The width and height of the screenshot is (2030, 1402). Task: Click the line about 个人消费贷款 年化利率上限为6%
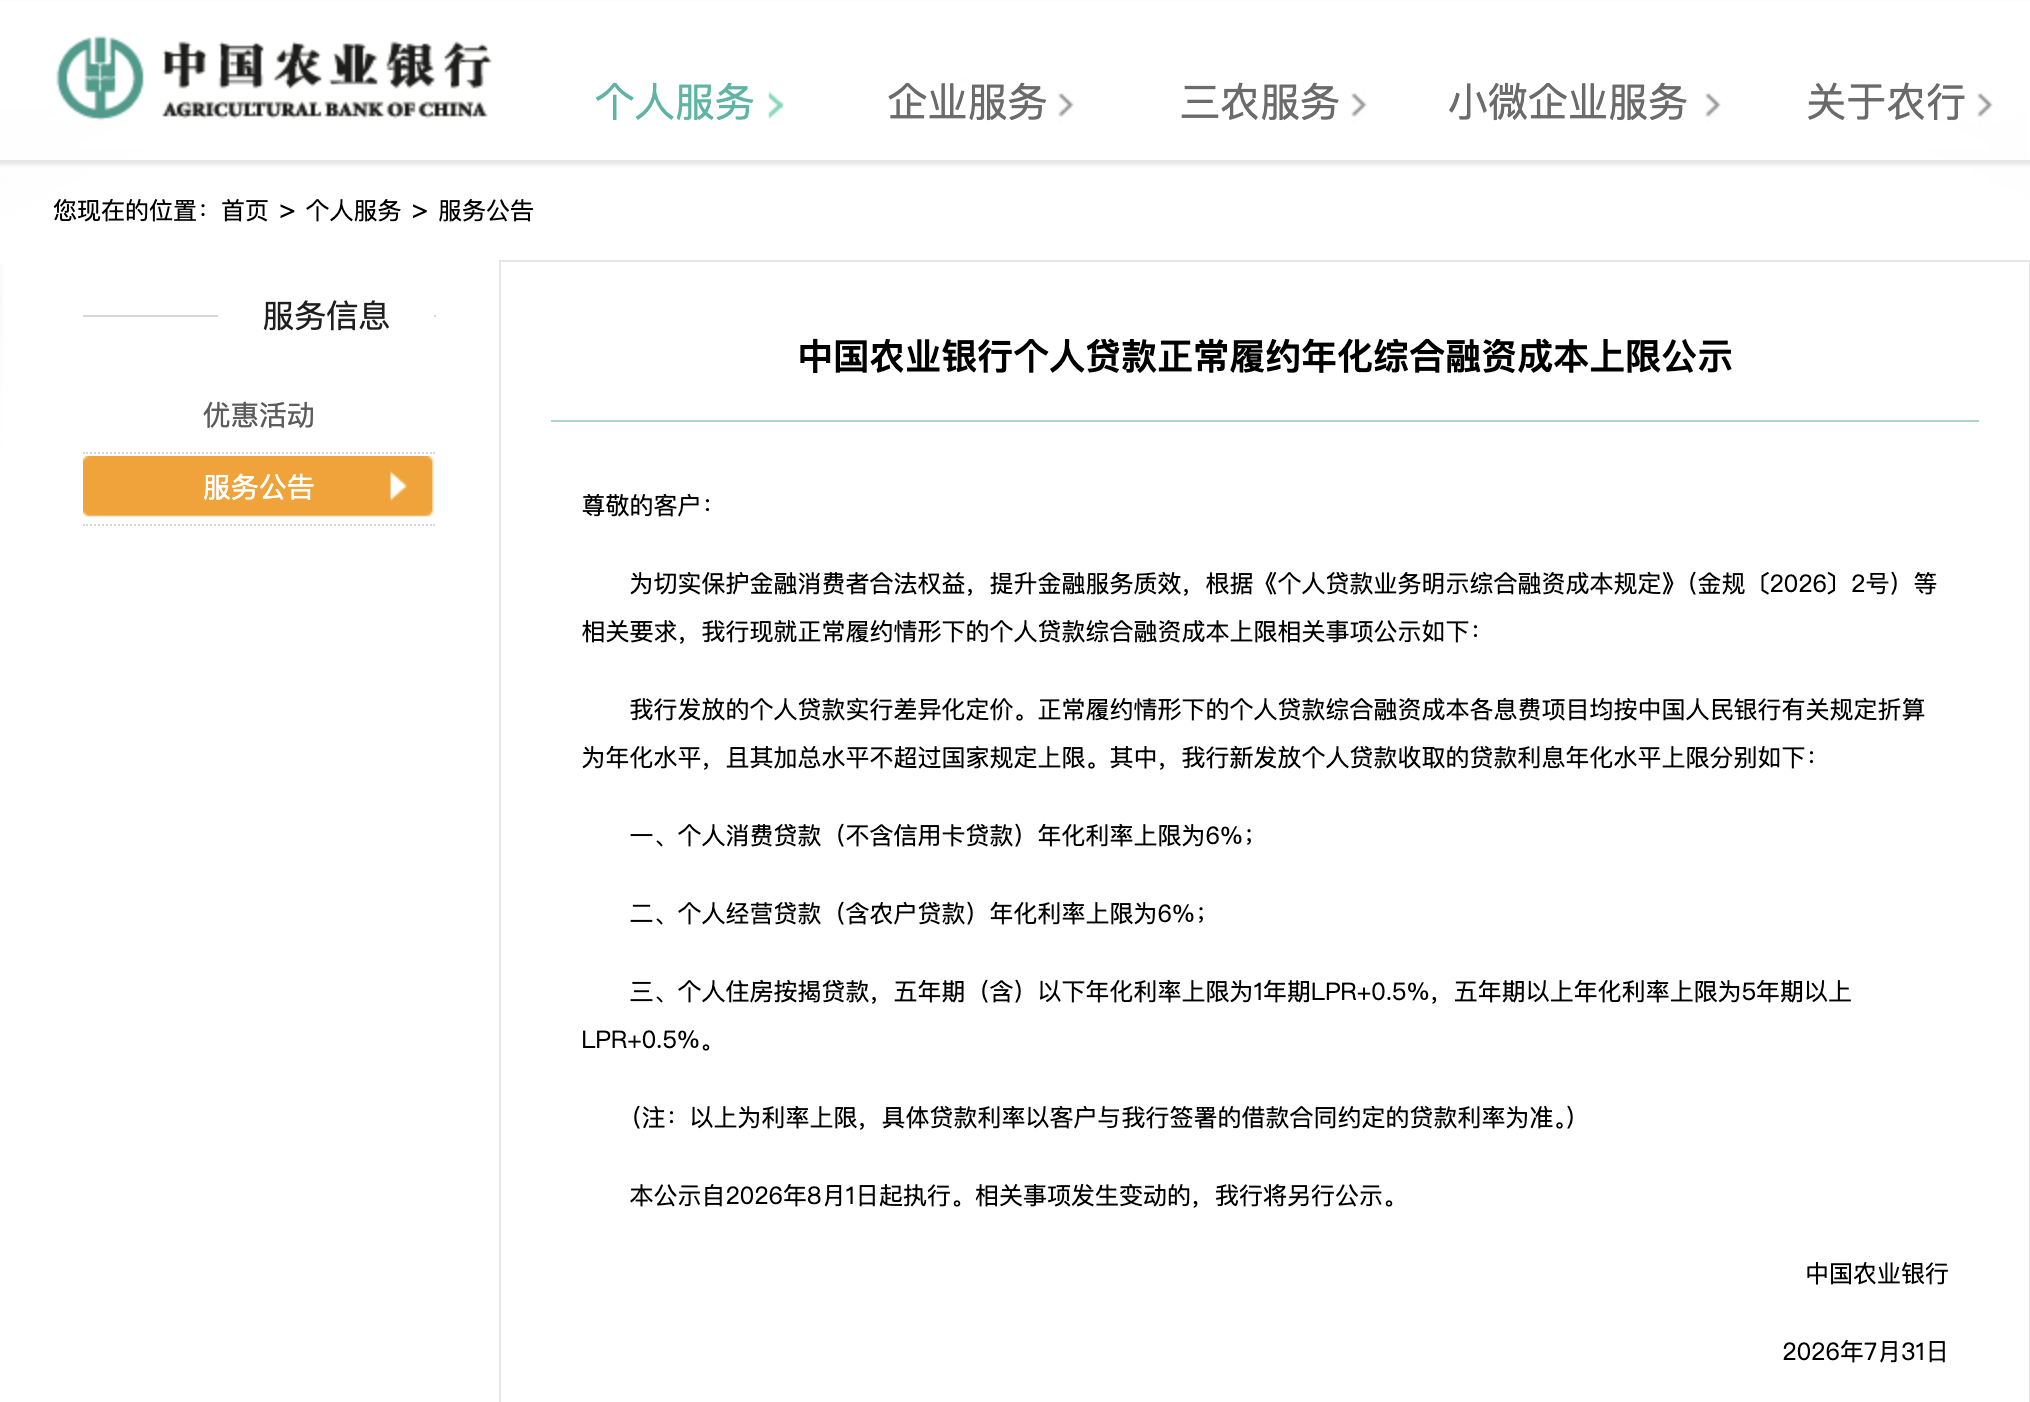point(942,835)
